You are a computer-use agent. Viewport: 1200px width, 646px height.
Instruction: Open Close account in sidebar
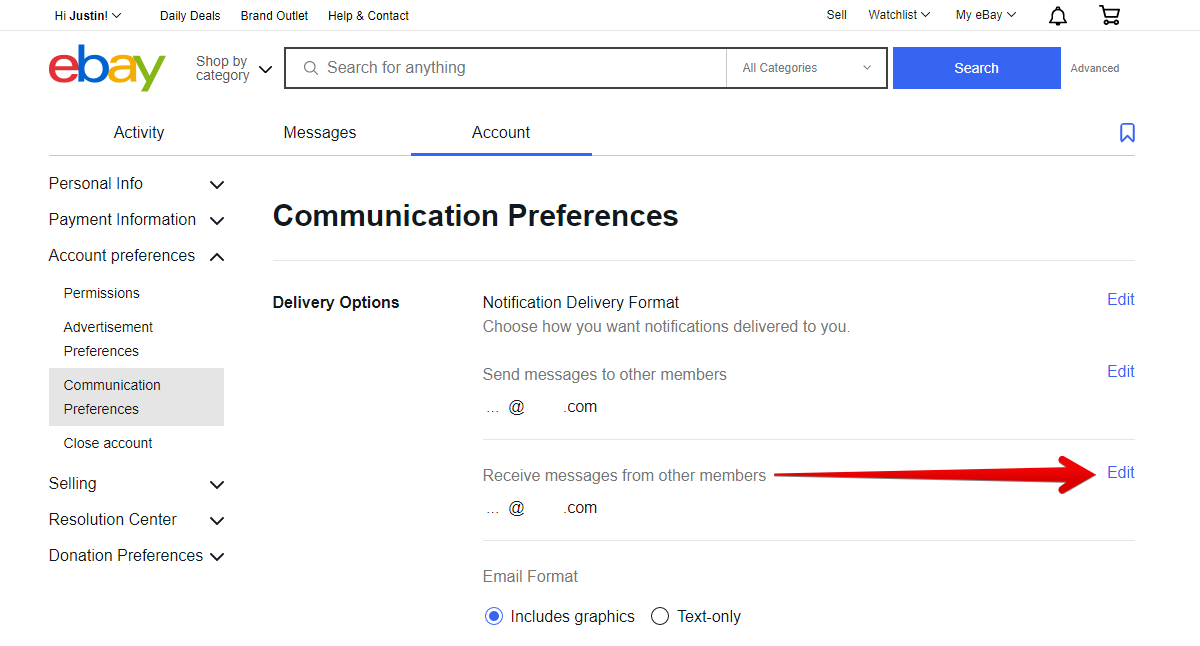[108, 443]
